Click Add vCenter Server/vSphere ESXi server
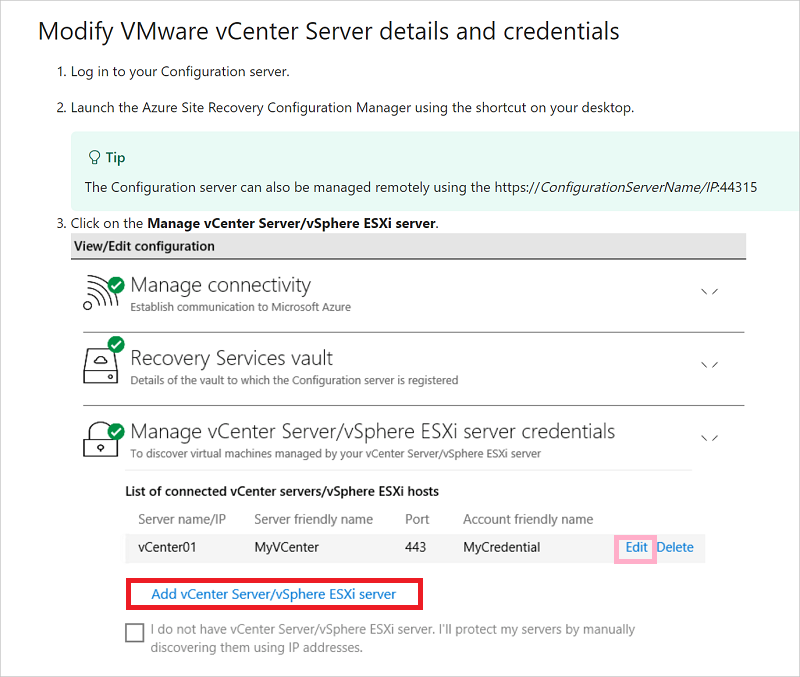This screenshot has width=800, height=677. pos(274,593)
